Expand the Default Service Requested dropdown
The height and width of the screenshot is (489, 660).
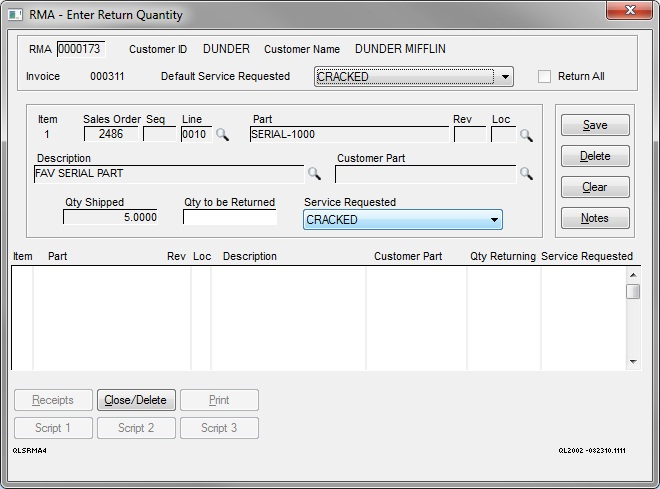(505, 77)
